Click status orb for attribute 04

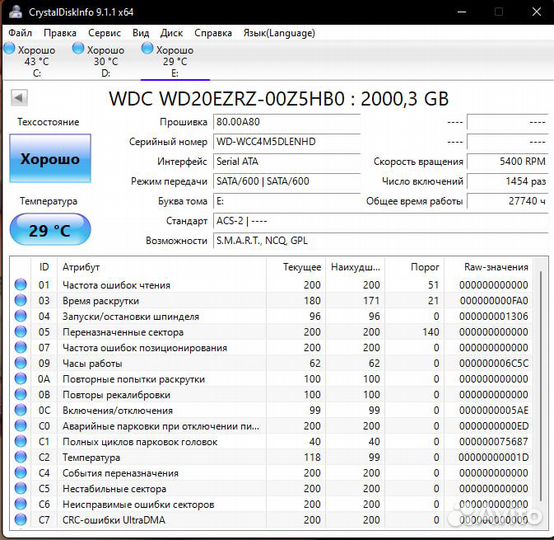coord(21,316)
